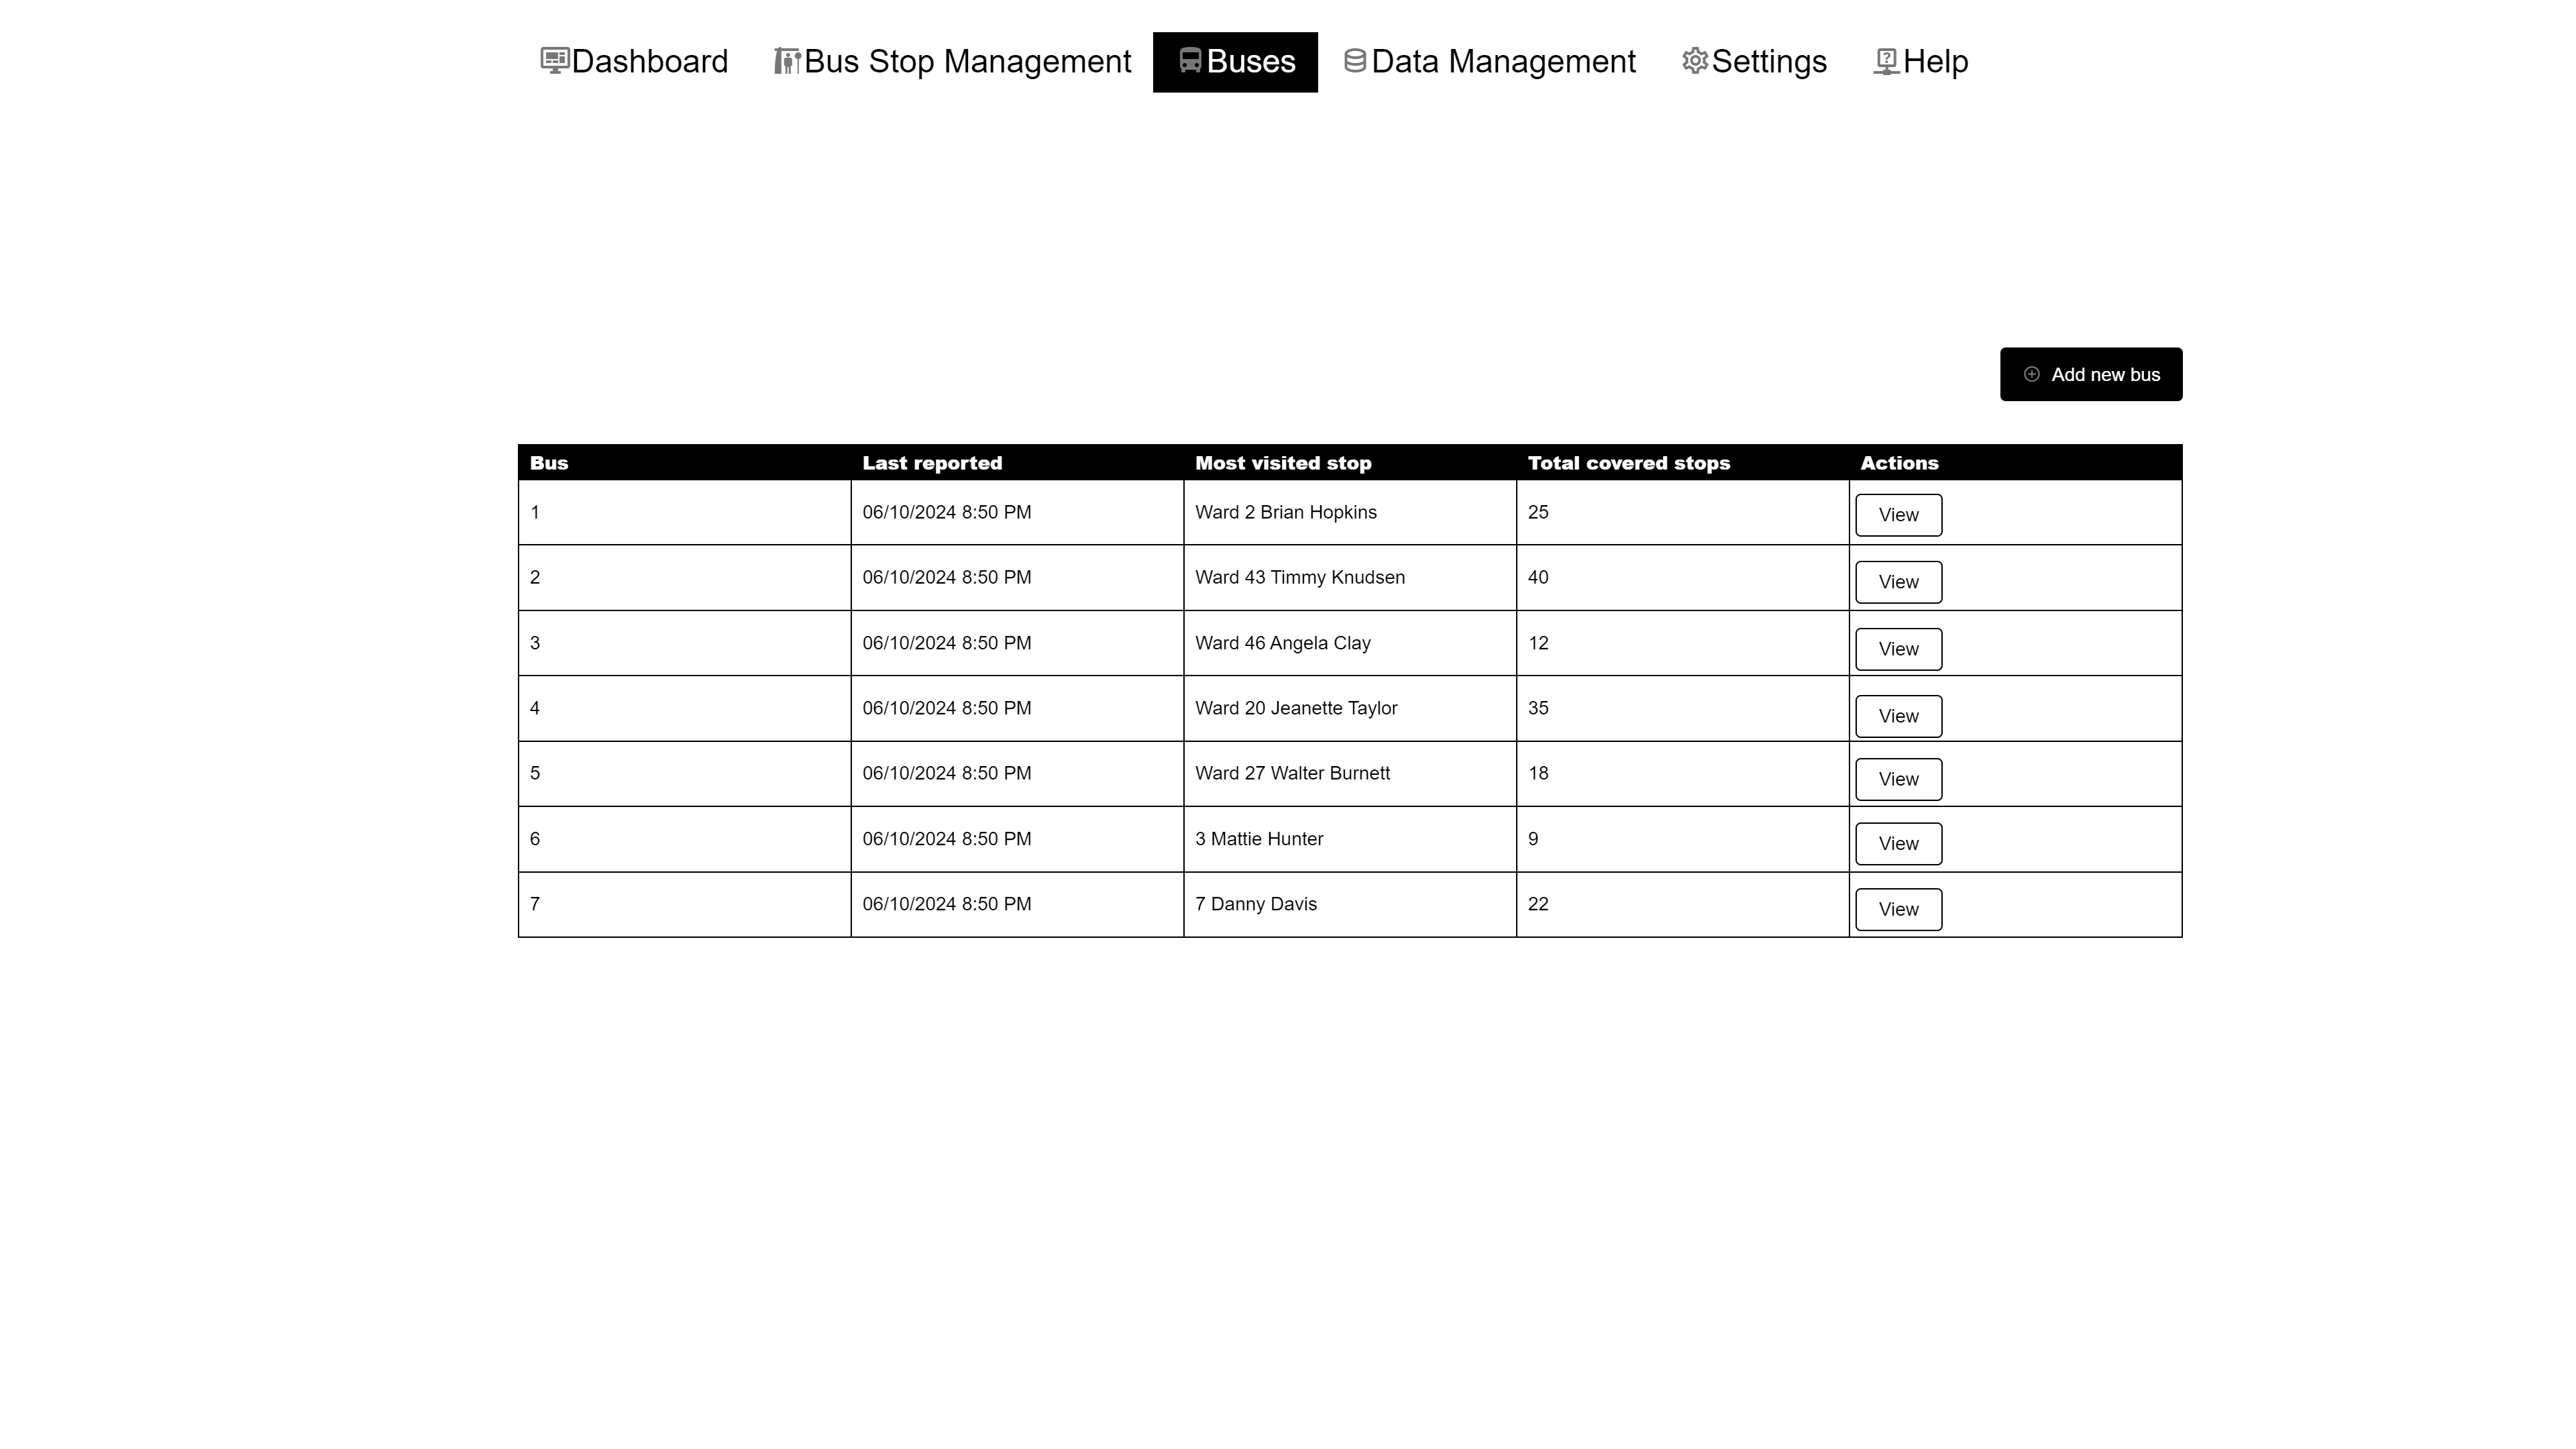Viewport: 2576px width, 1449px height.
Task: Click the Data Management database icon
Action: click(x=1355, y=61)
